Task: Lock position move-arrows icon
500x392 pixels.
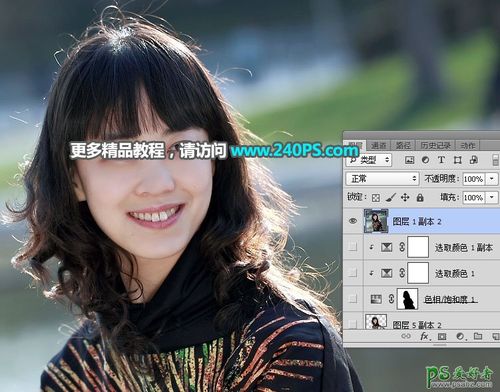Action: [405, 198]
